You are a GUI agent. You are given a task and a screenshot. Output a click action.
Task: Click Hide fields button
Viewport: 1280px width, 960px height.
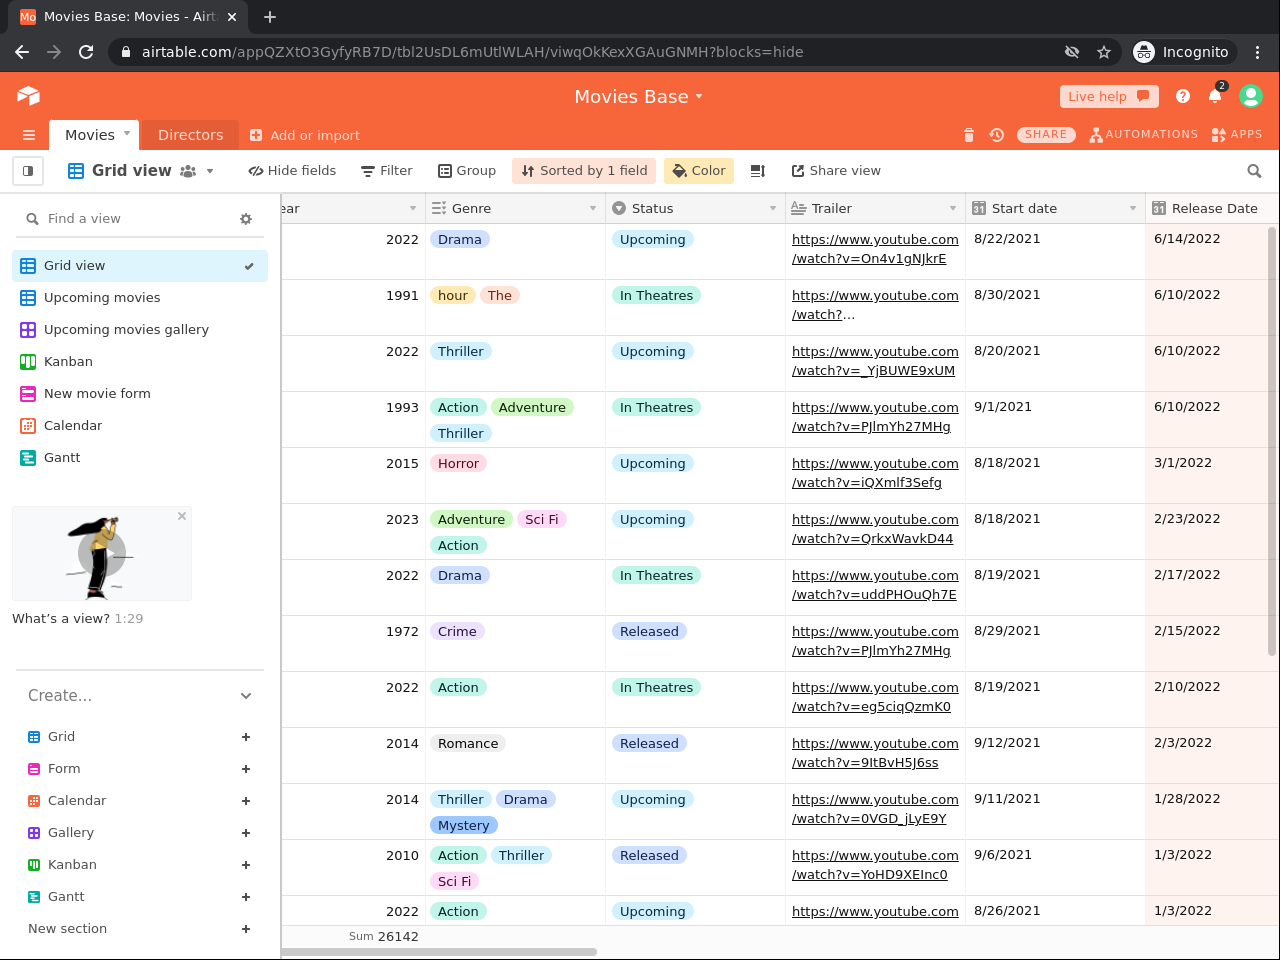292,171
